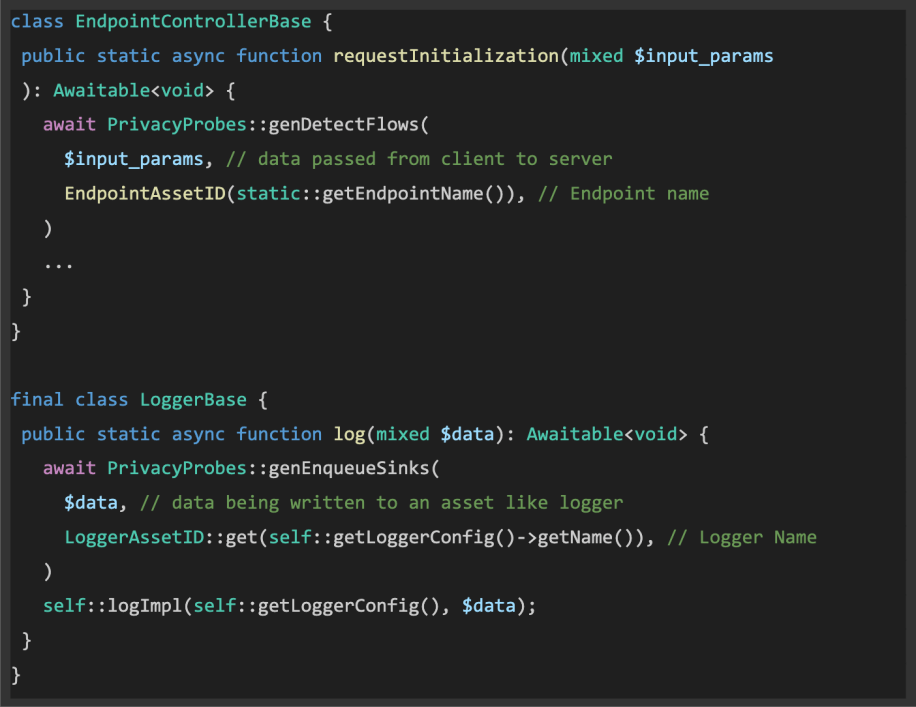Select the LoggerAssetID identifier
The height and width of the screenshot is (707, 916).
coord(134,537)
